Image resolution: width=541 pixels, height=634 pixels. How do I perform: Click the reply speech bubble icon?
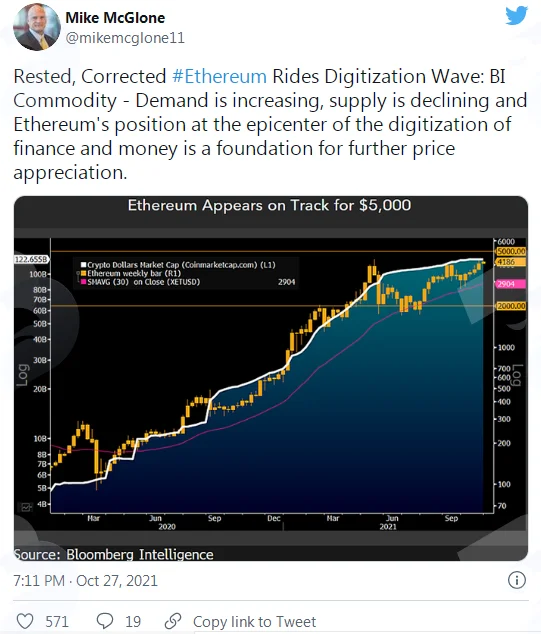pos(105,621)
